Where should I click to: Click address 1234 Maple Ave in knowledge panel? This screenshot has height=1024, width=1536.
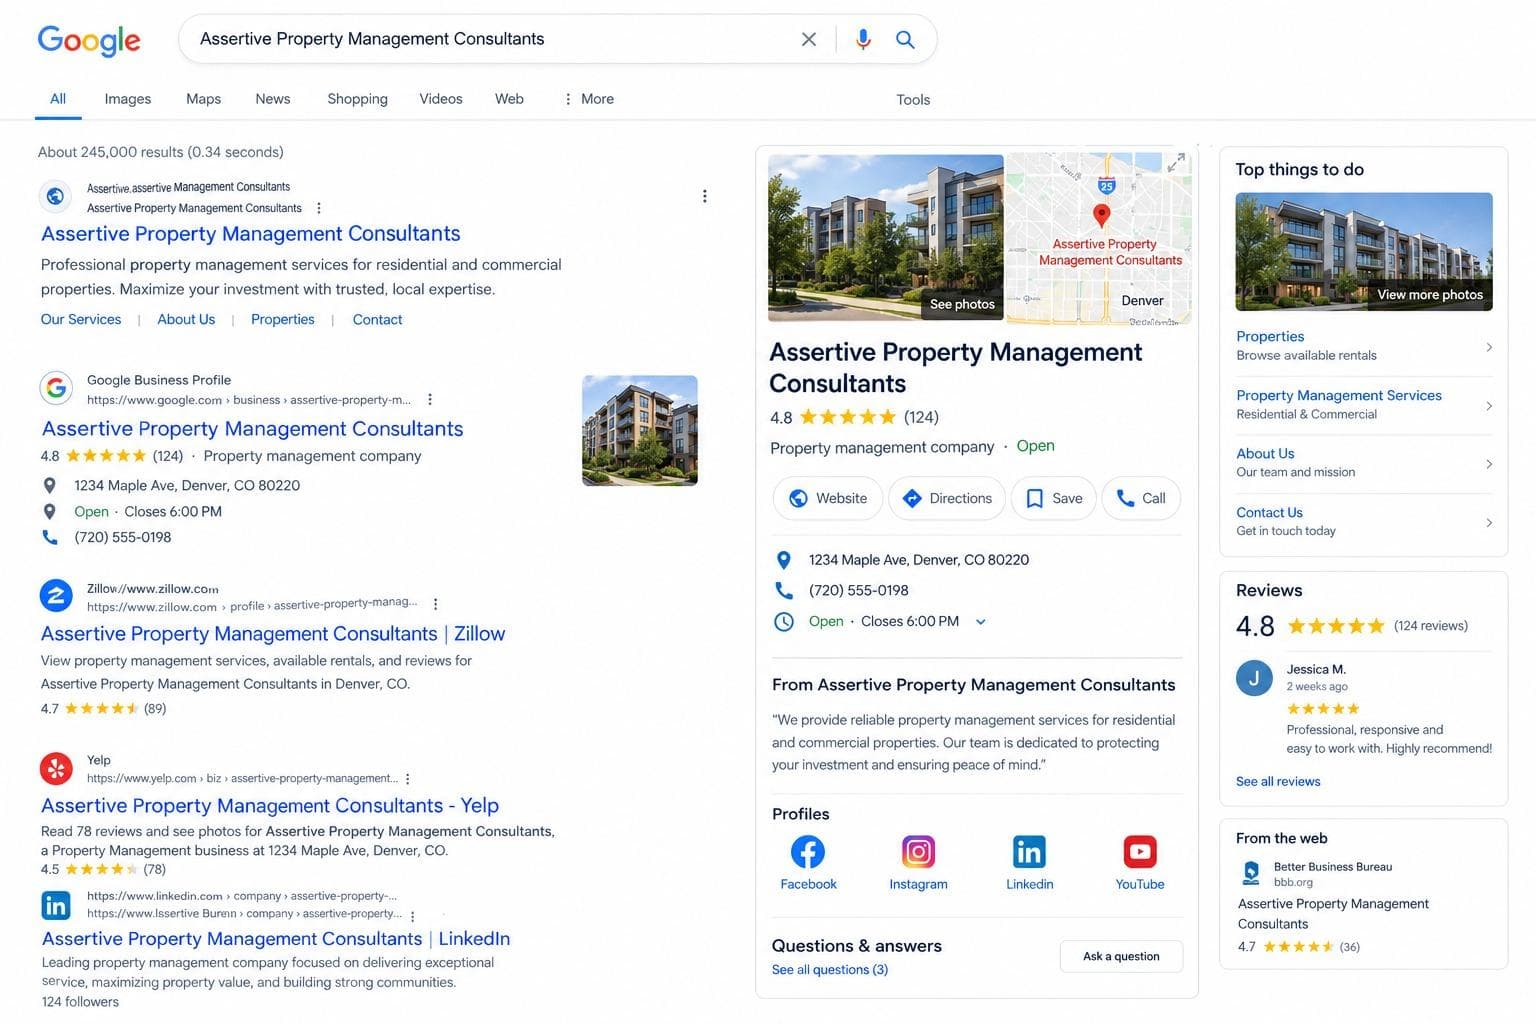[918, 560]
